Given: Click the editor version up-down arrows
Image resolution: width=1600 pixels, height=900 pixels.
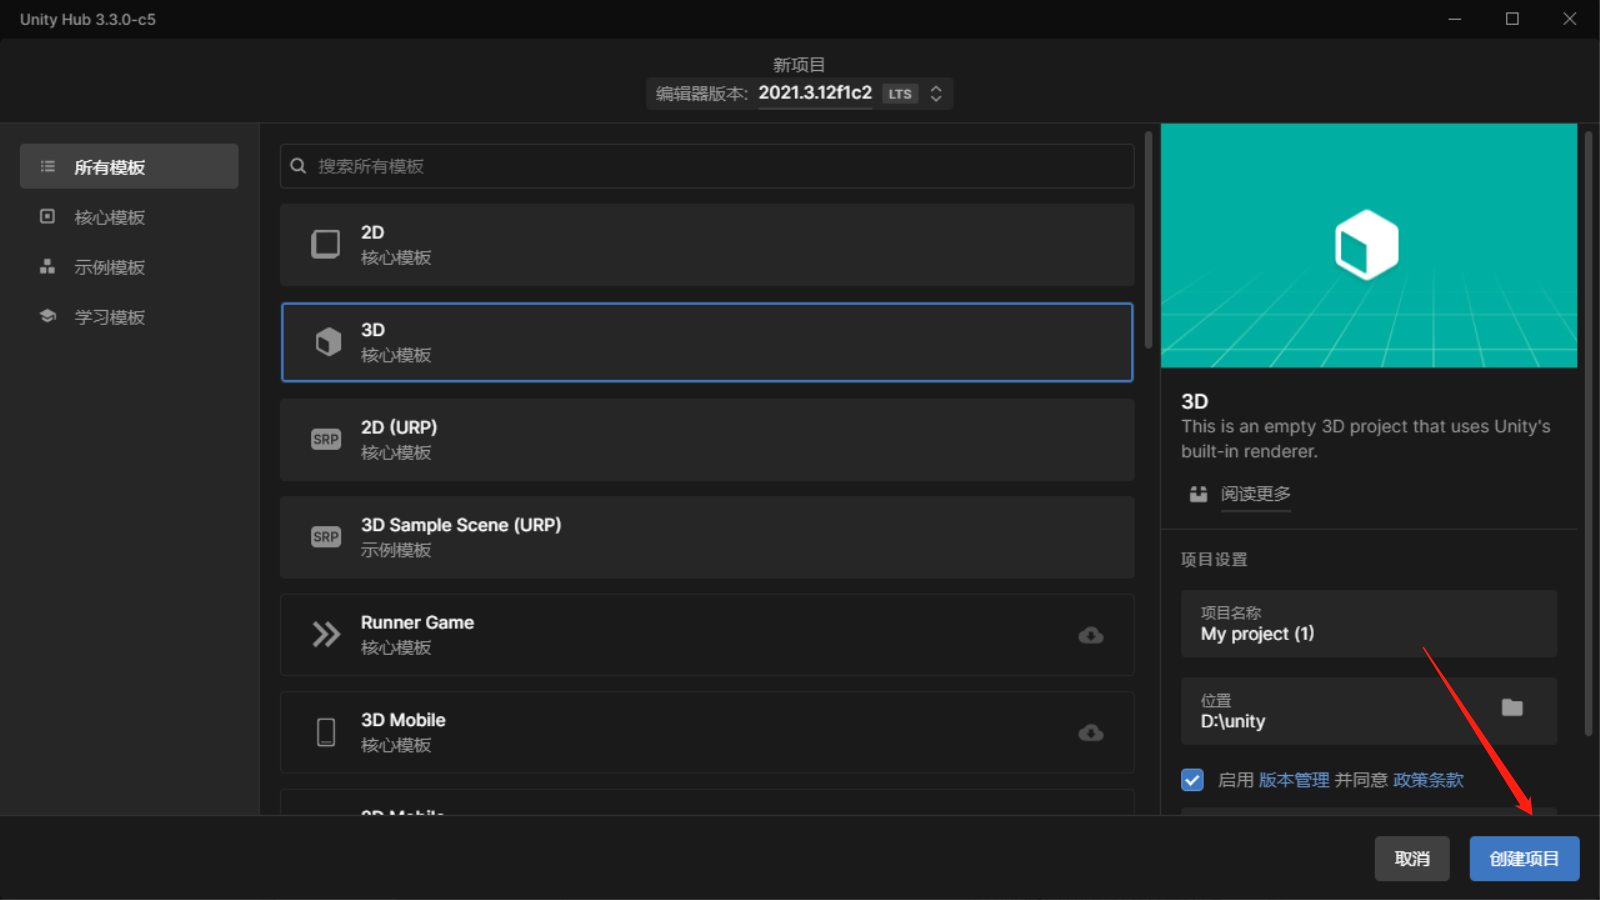Looking at the screenshot, I should click(x=936, y=93).
